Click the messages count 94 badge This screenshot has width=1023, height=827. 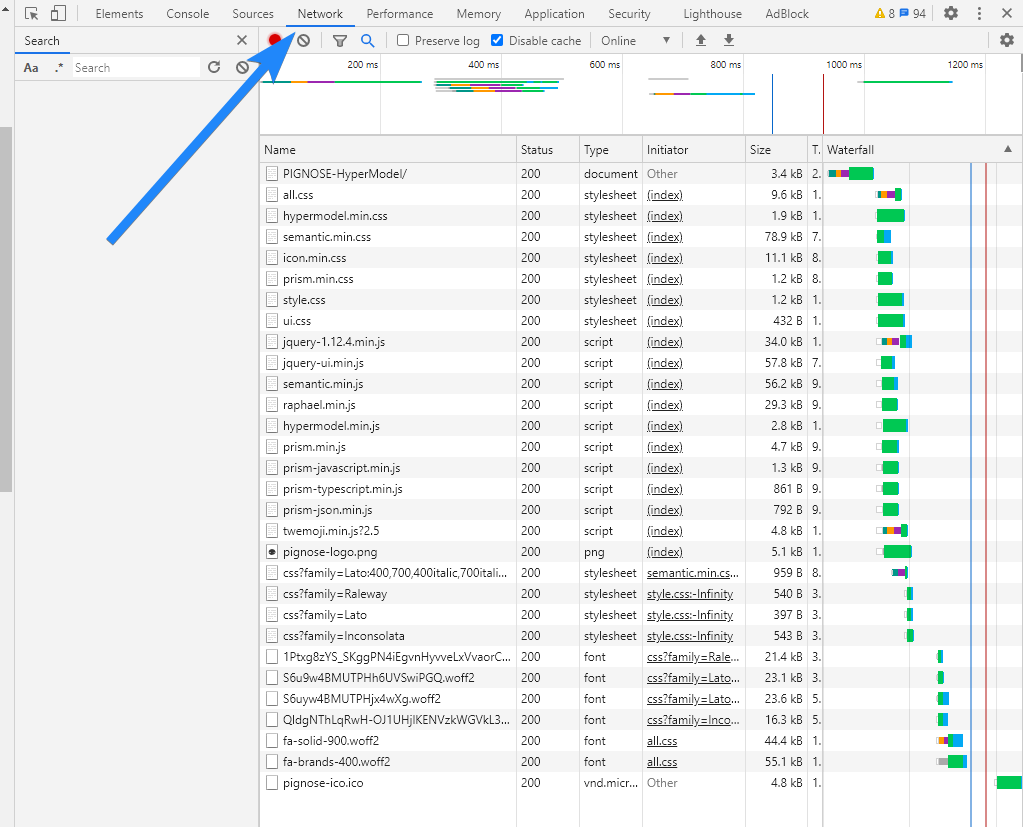coord(913,14)
